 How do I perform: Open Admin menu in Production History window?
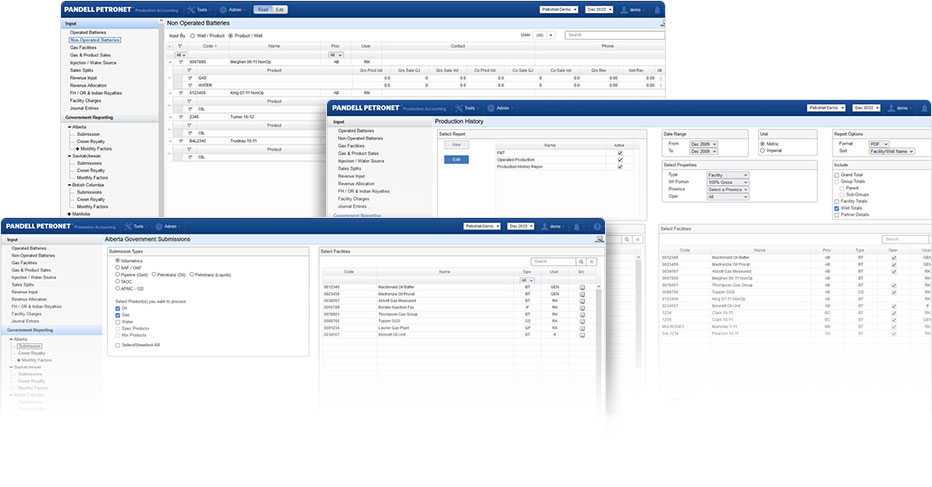pyautogui.click(x=500, y=108)
